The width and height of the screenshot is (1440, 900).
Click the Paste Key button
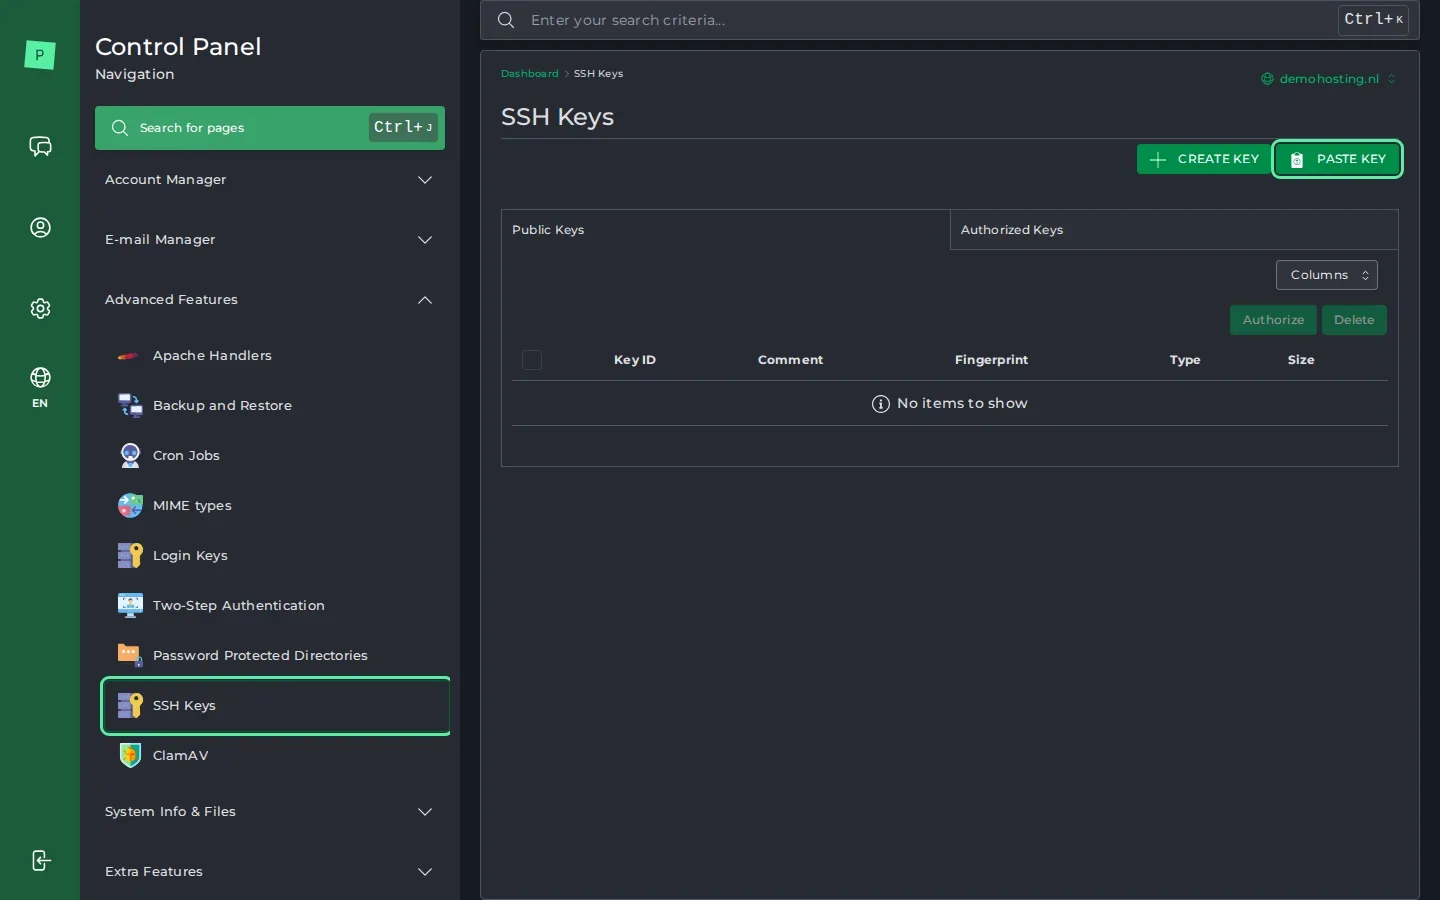pyautogui.click(x=1337, y=159)
